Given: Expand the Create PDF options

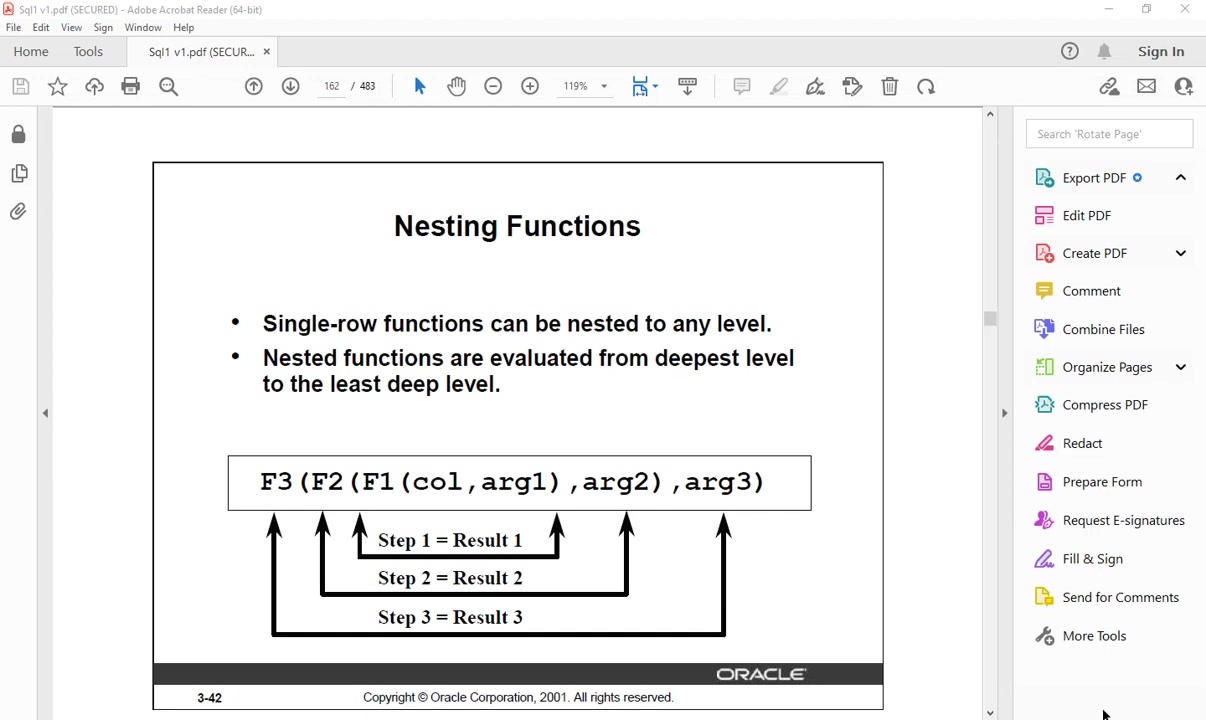Looking at the screenshot, I should coord(1180,253).
